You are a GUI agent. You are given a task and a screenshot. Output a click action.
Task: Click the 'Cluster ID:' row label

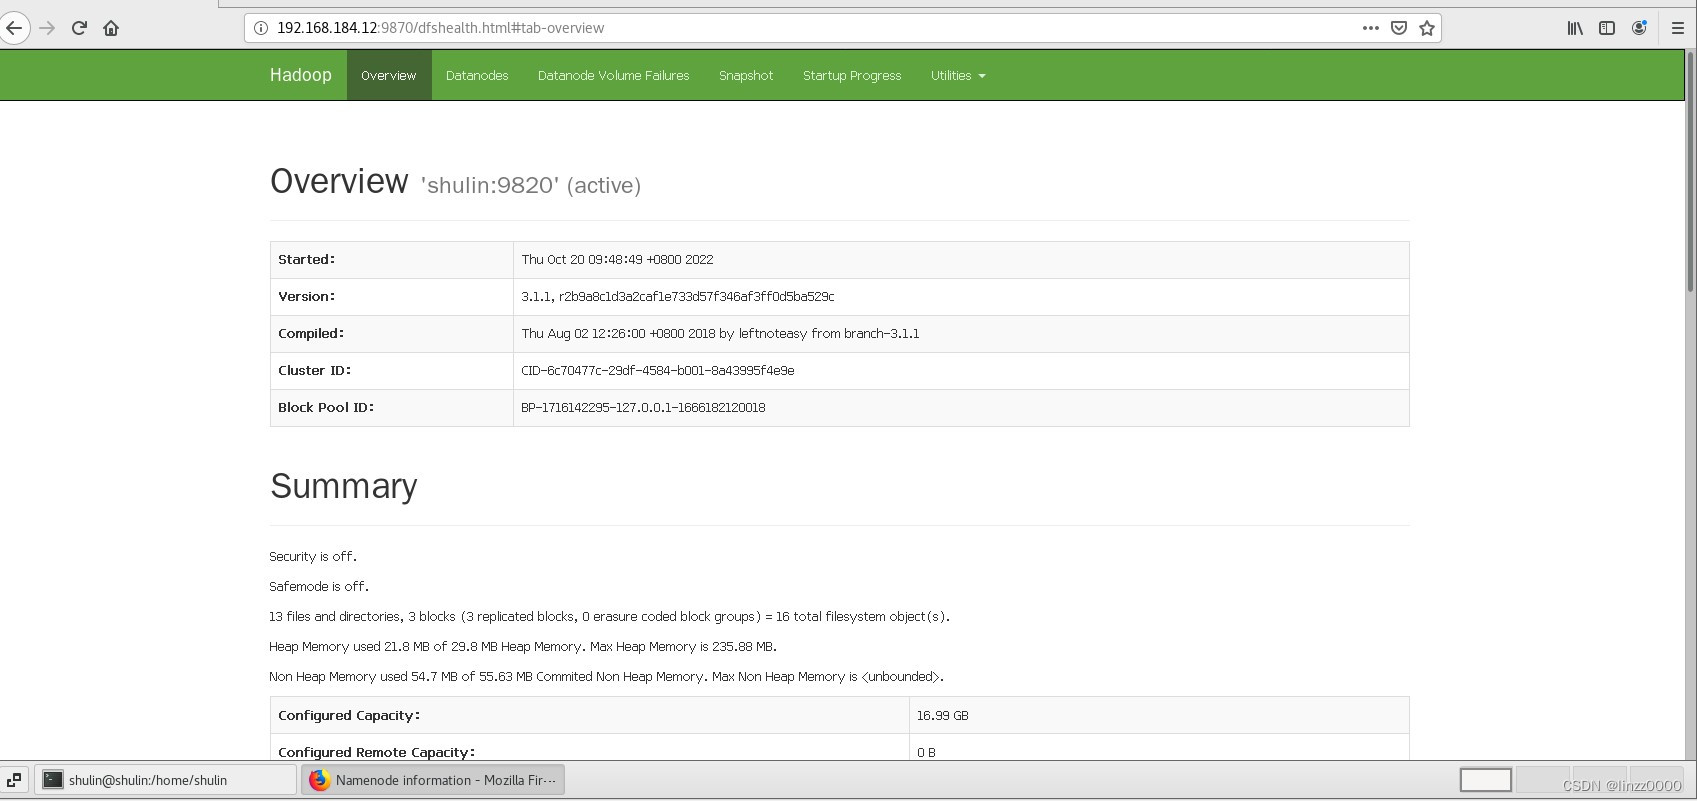315,370
